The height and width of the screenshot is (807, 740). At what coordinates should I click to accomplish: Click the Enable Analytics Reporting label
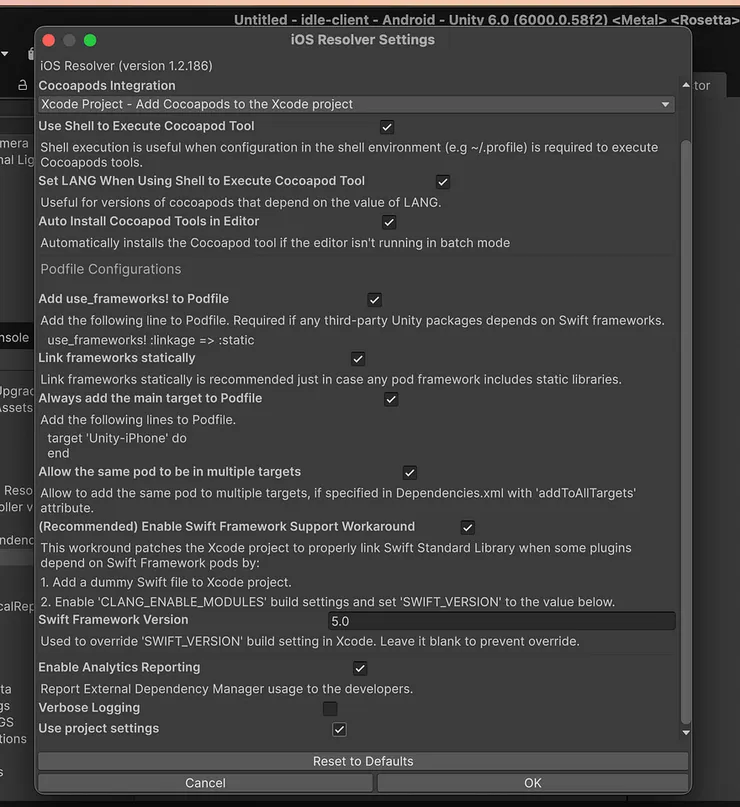point(119,668)
